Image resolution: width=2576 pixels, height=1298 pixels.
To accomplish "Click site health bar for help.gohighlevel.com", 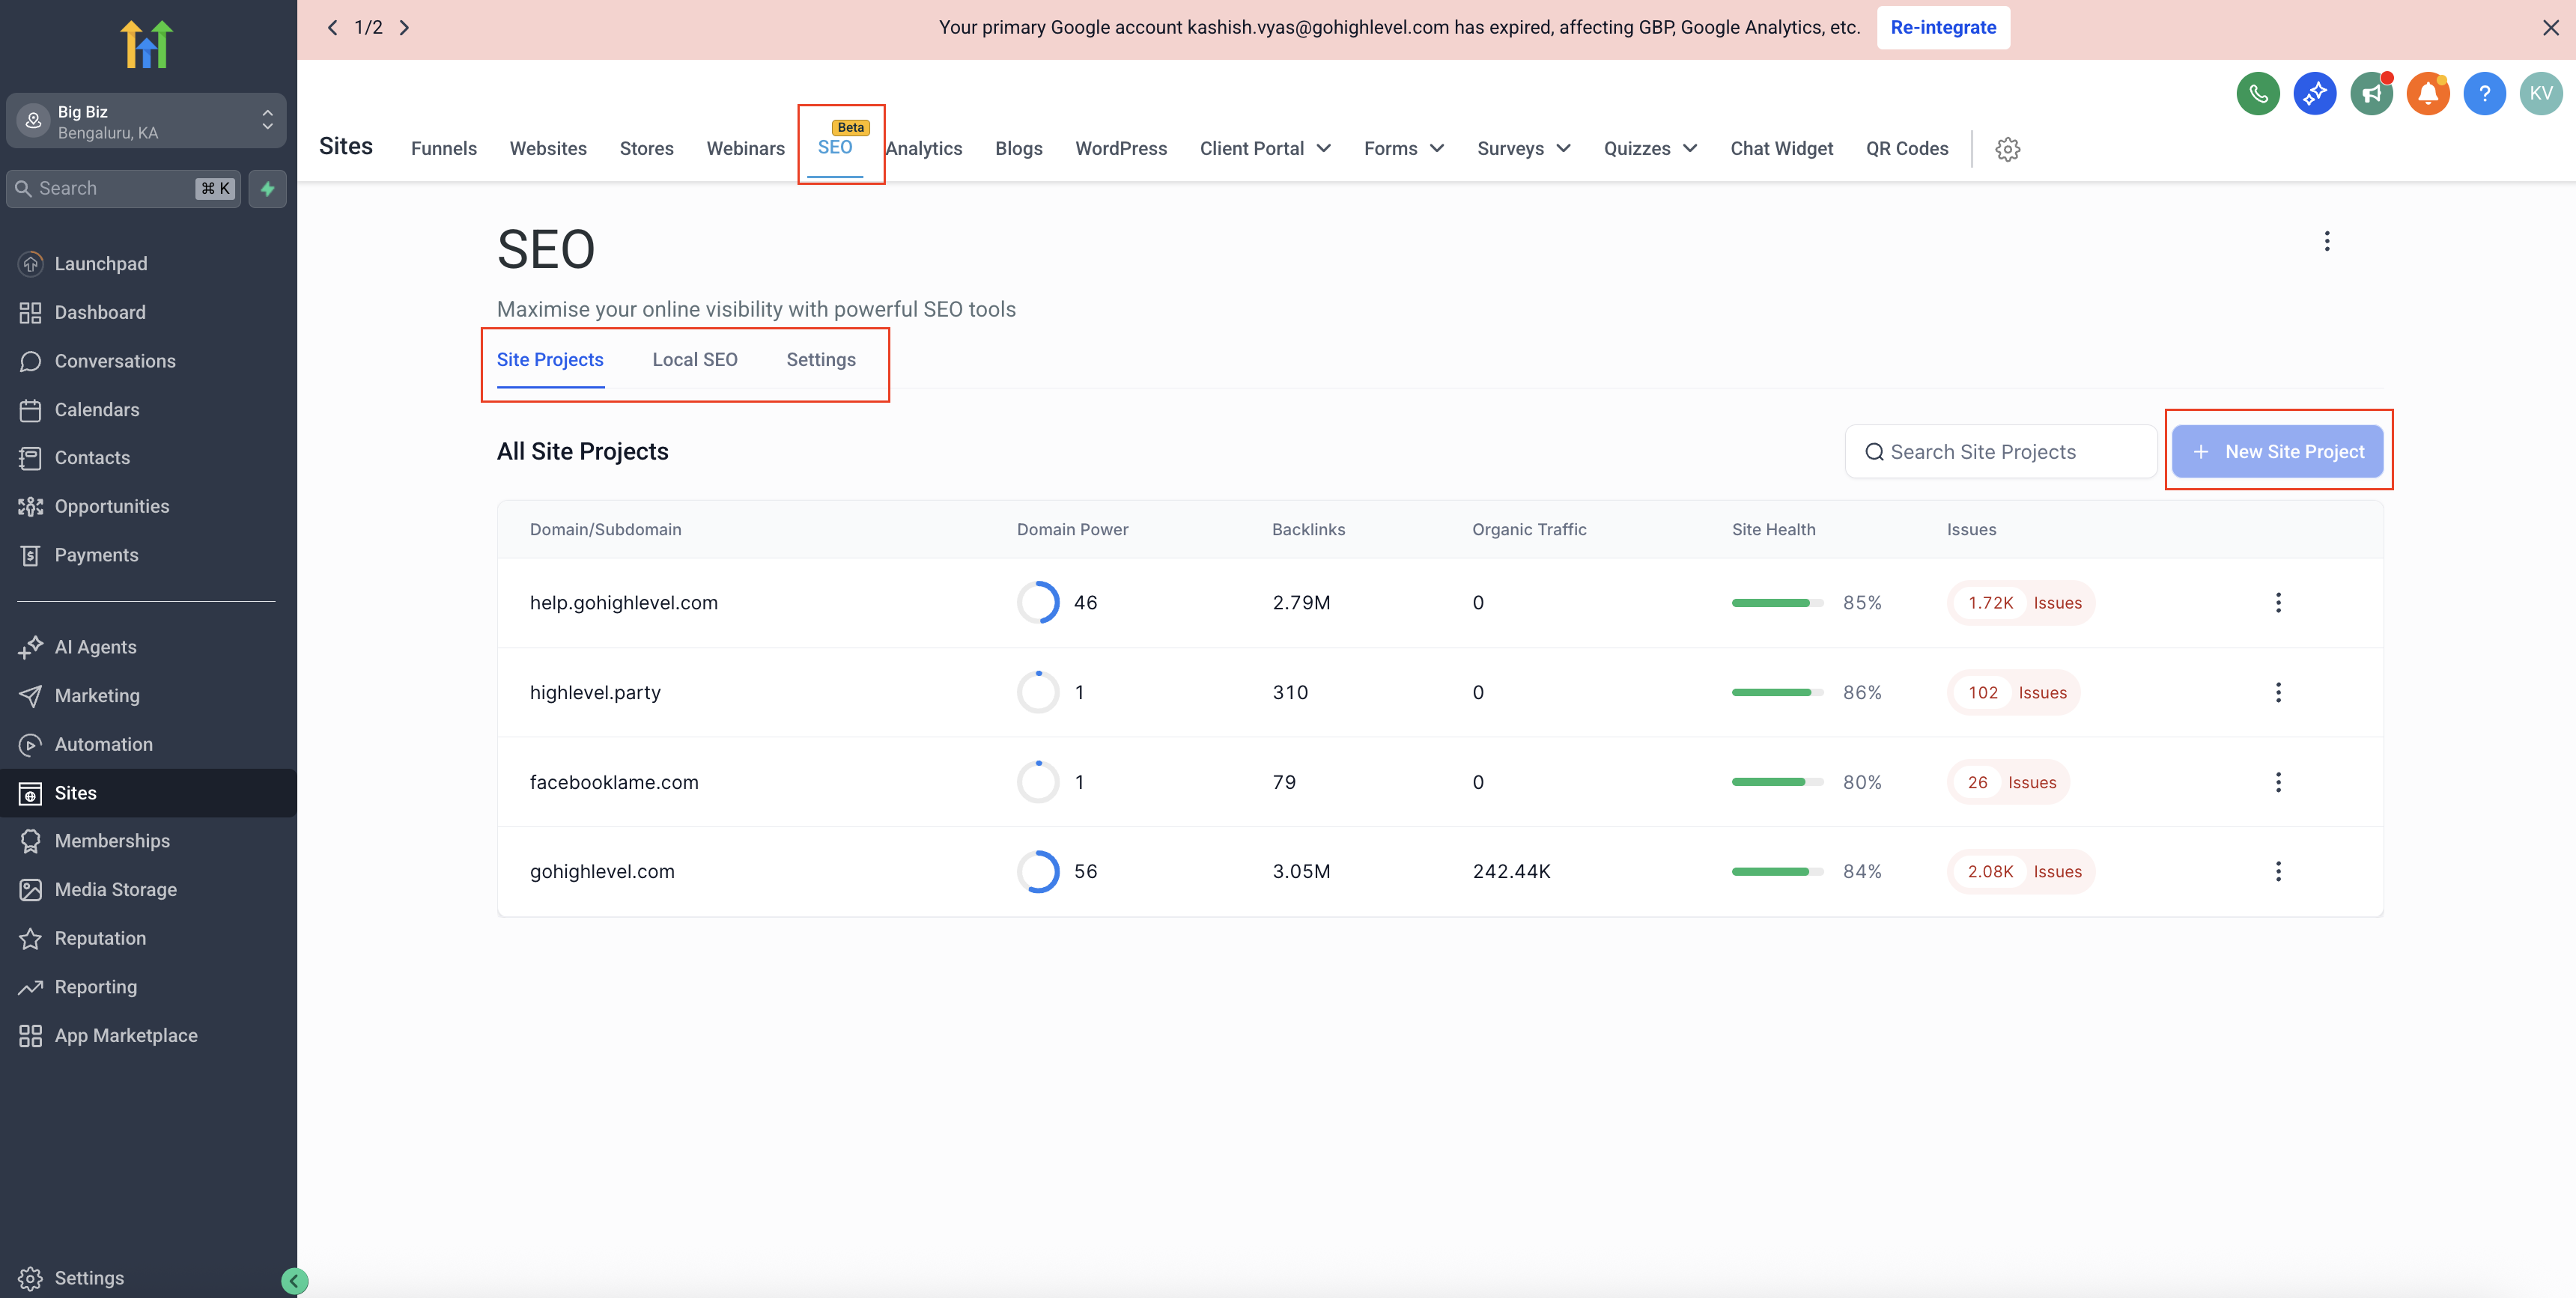I will [1777, 603].
